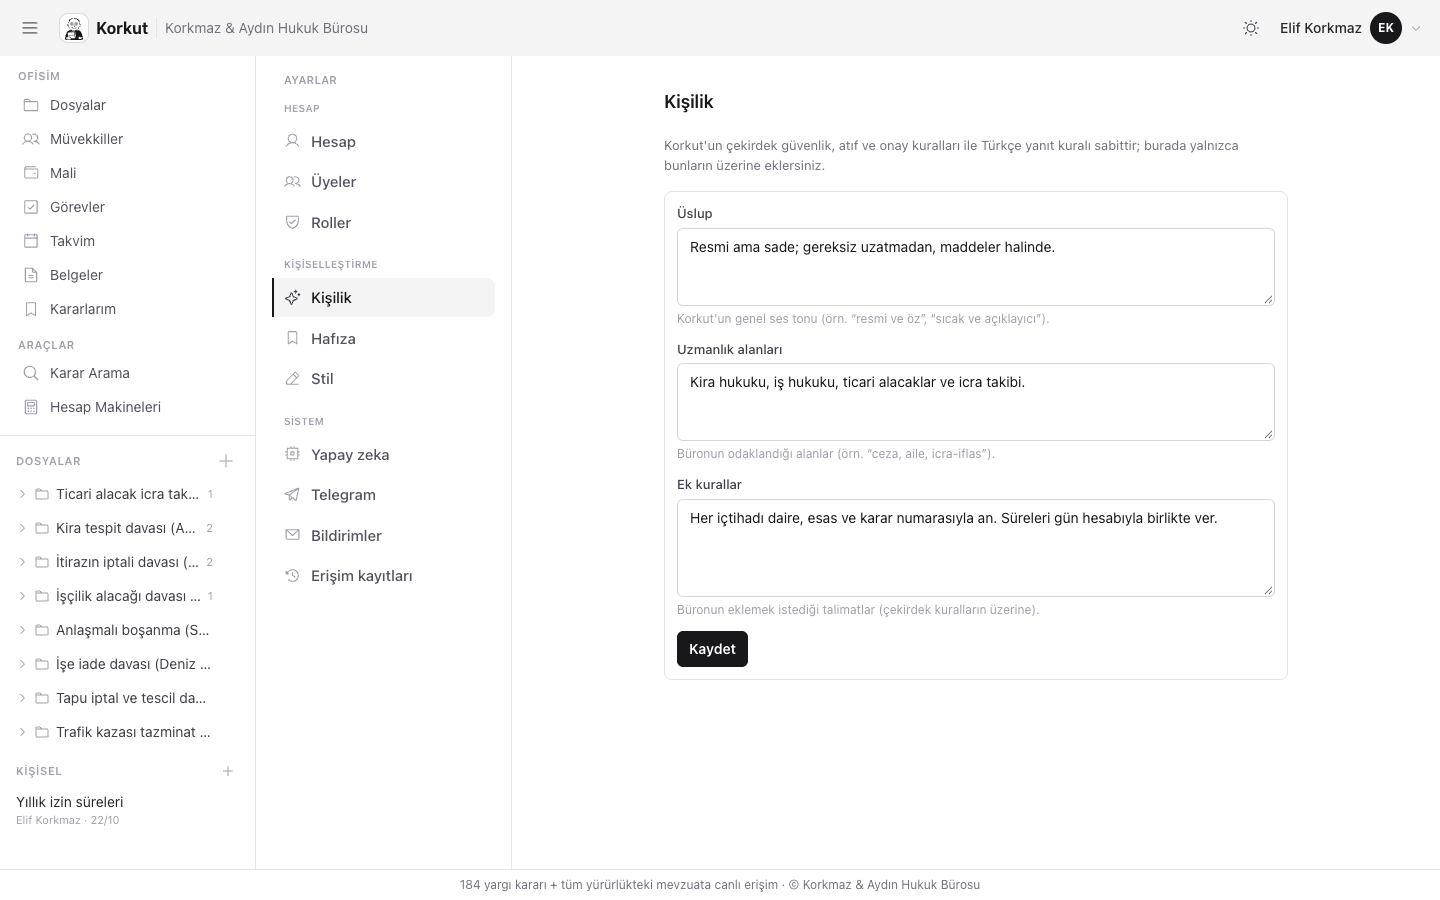This screenshot has height=900, width=1440.
Task: Open Dosyalar folder icon in sidebar
Action: 31,105
